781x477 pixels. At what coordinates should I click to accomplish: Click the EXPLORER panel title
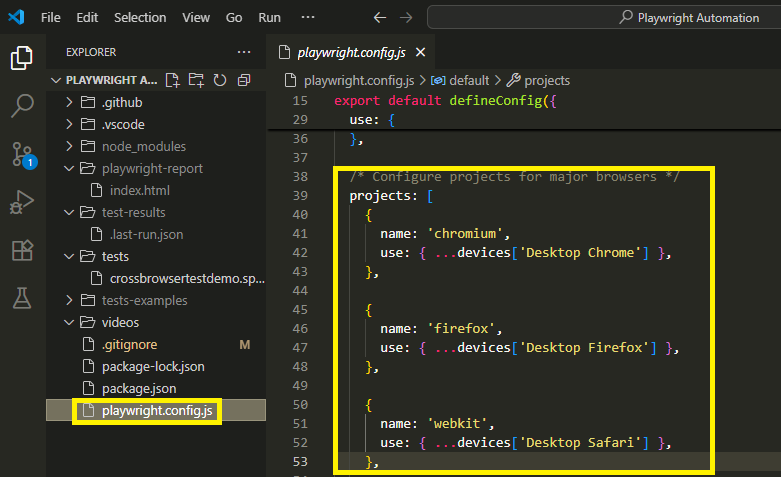91,52
